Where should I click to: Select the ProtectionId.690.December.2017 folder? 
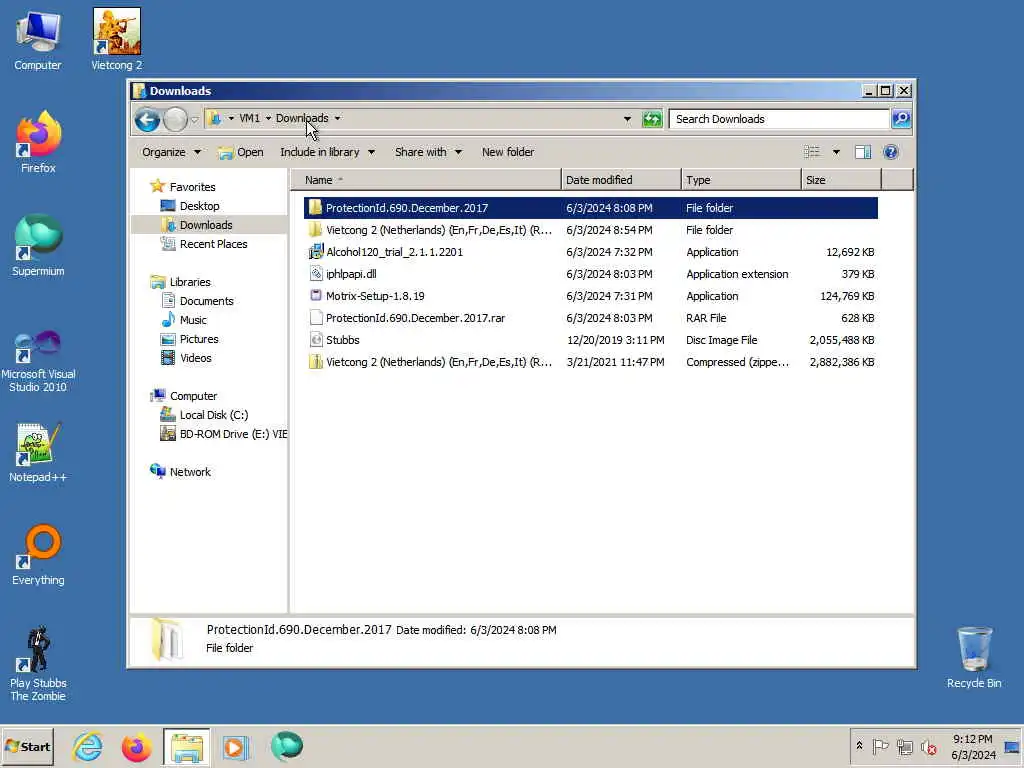point(590,208)
